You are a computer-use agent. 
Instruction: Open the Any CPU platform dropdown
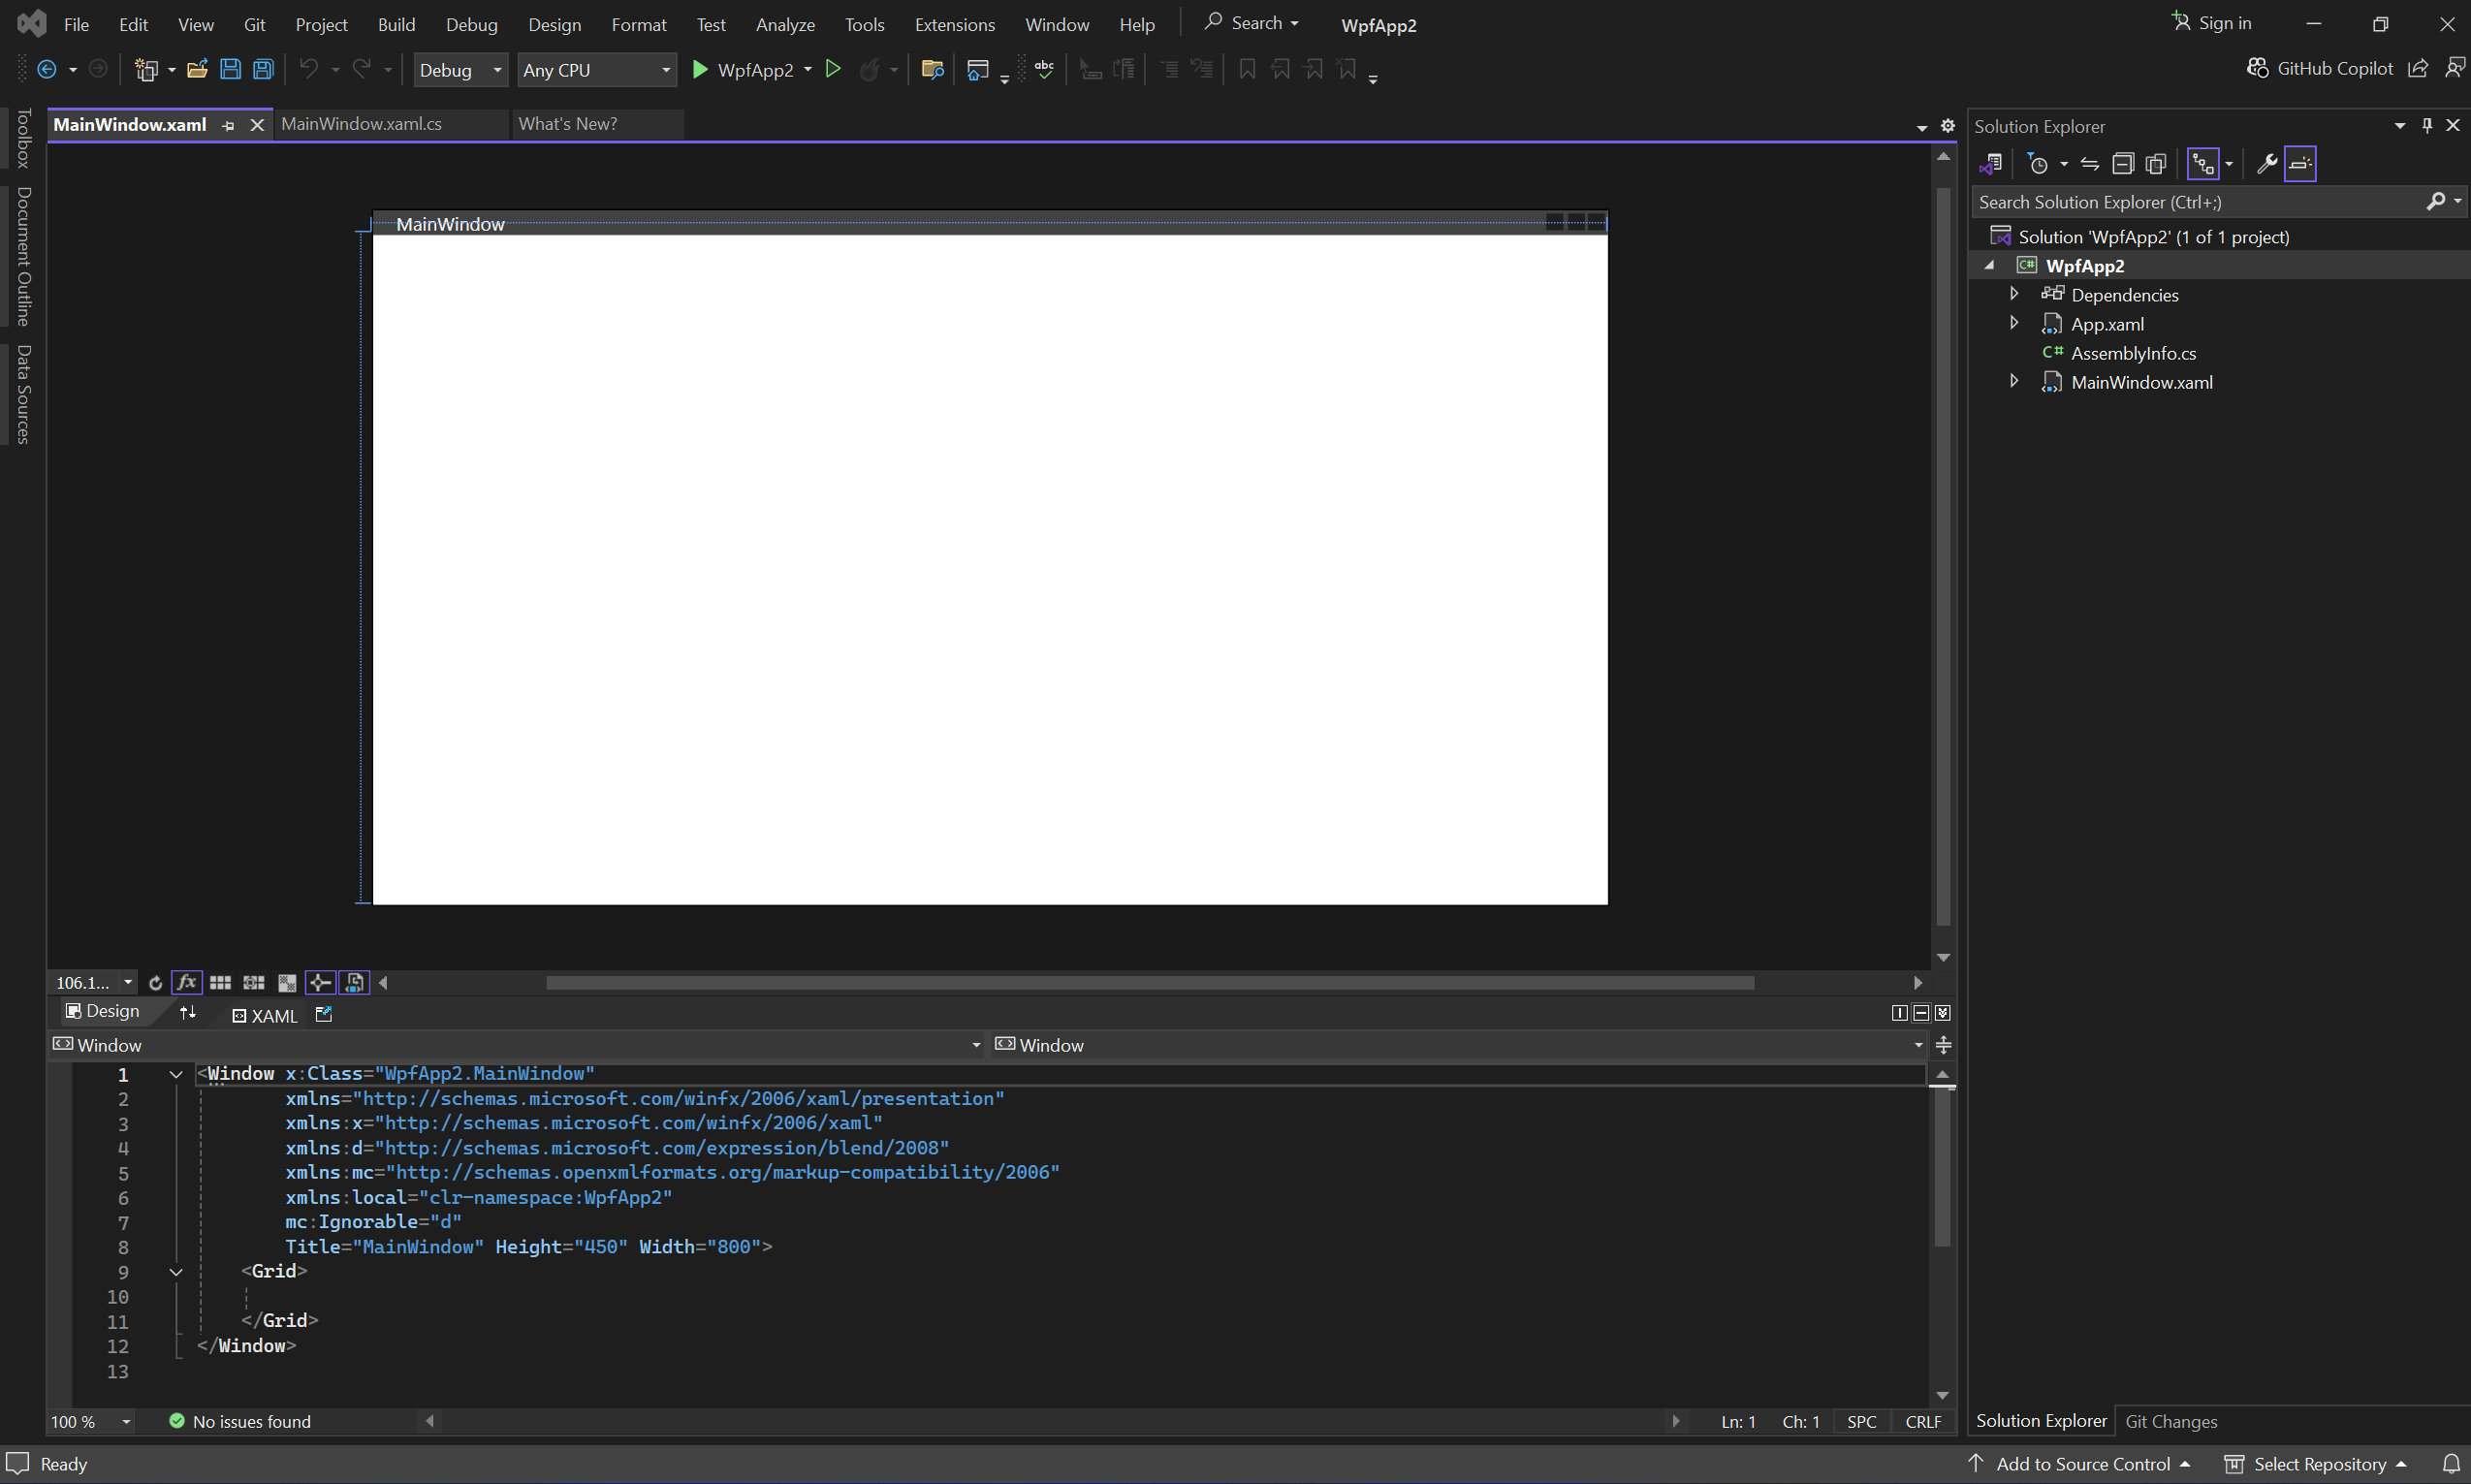[596, 70]
